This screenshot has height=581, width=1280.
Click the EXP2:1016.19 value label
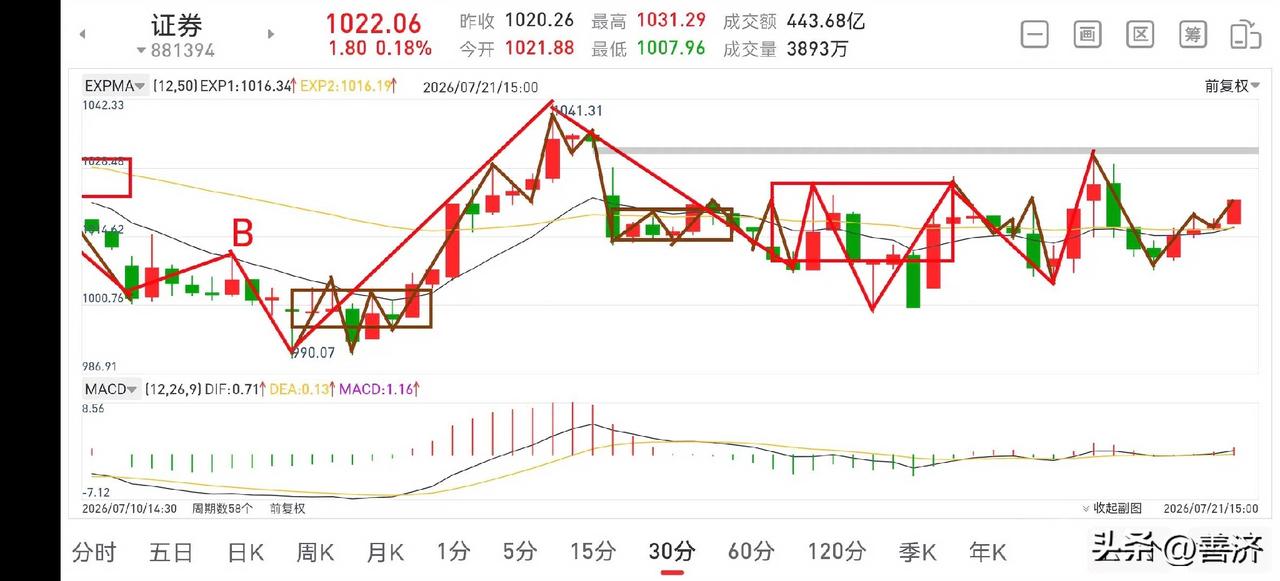click(x=349, y=87)
